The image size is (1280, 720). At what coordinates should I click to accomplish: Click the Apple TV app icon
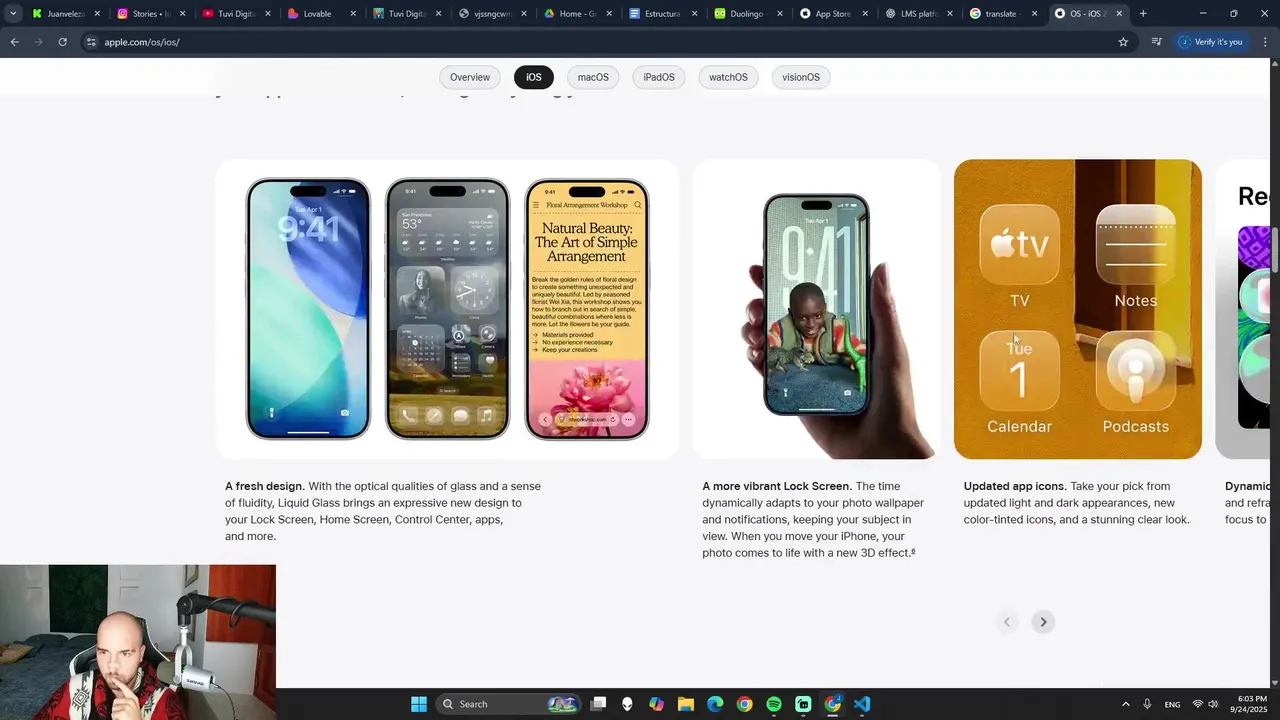(x=1019, y=245)
